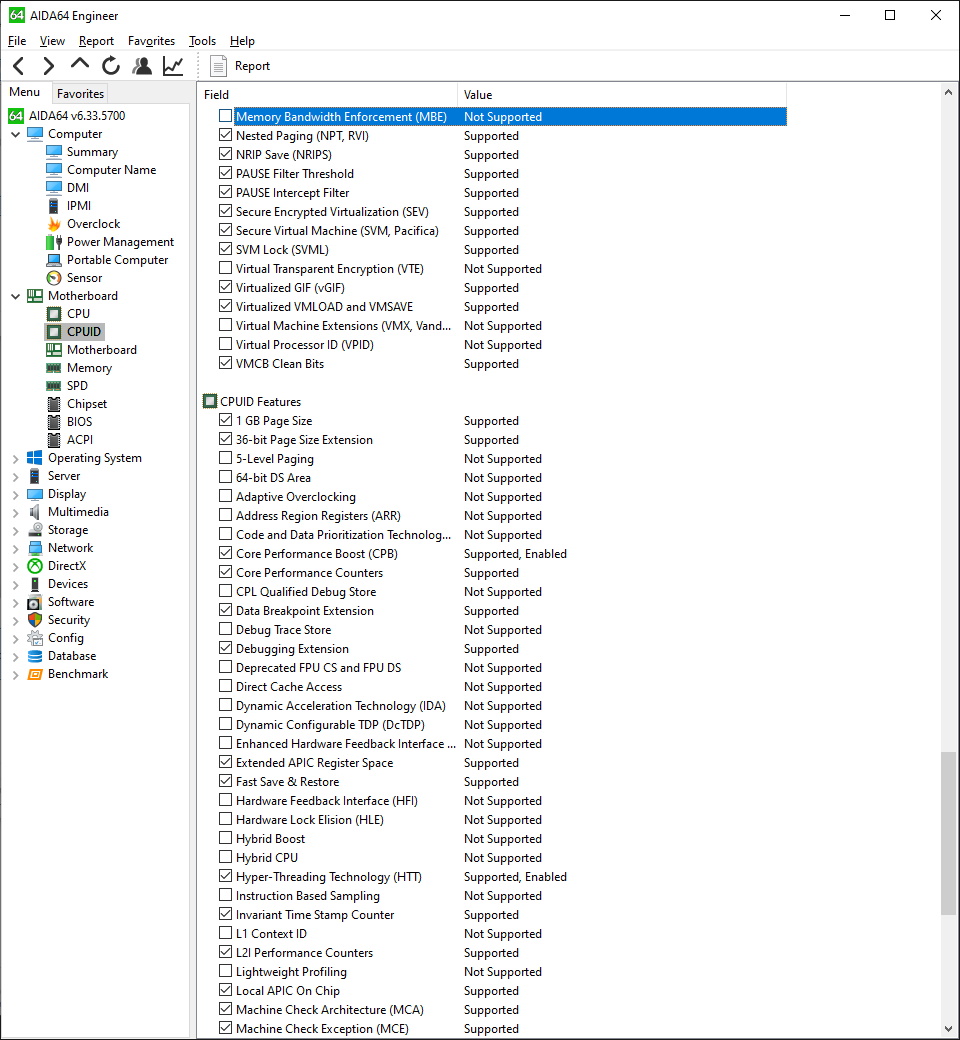Select the Chipset icon in tree
960x1040 pixels.
pyautogui.click(x=54, y=404)
